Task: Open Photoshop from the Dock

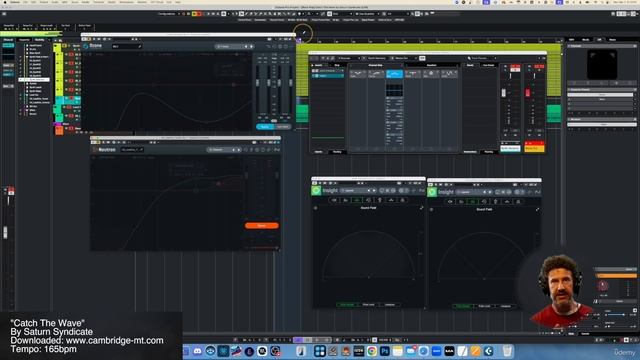Action: pos(384,351)
